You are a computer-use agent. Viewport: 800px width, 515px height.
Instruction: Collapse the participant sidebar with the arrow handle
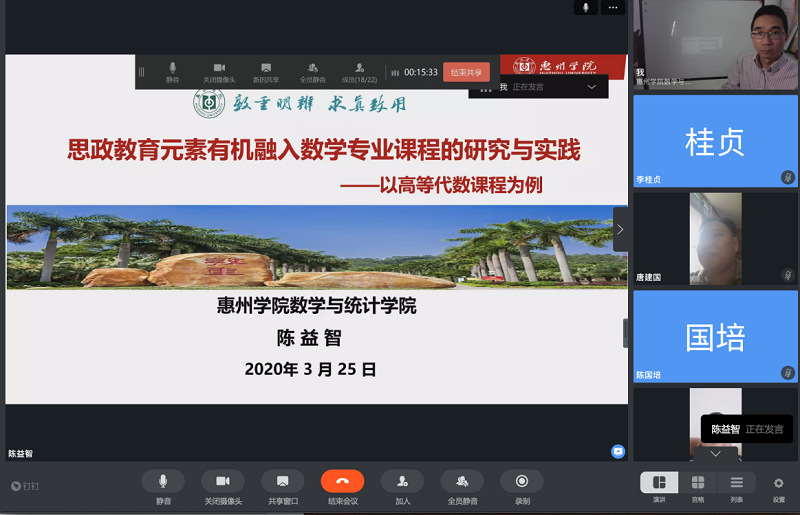click(620, 229)
